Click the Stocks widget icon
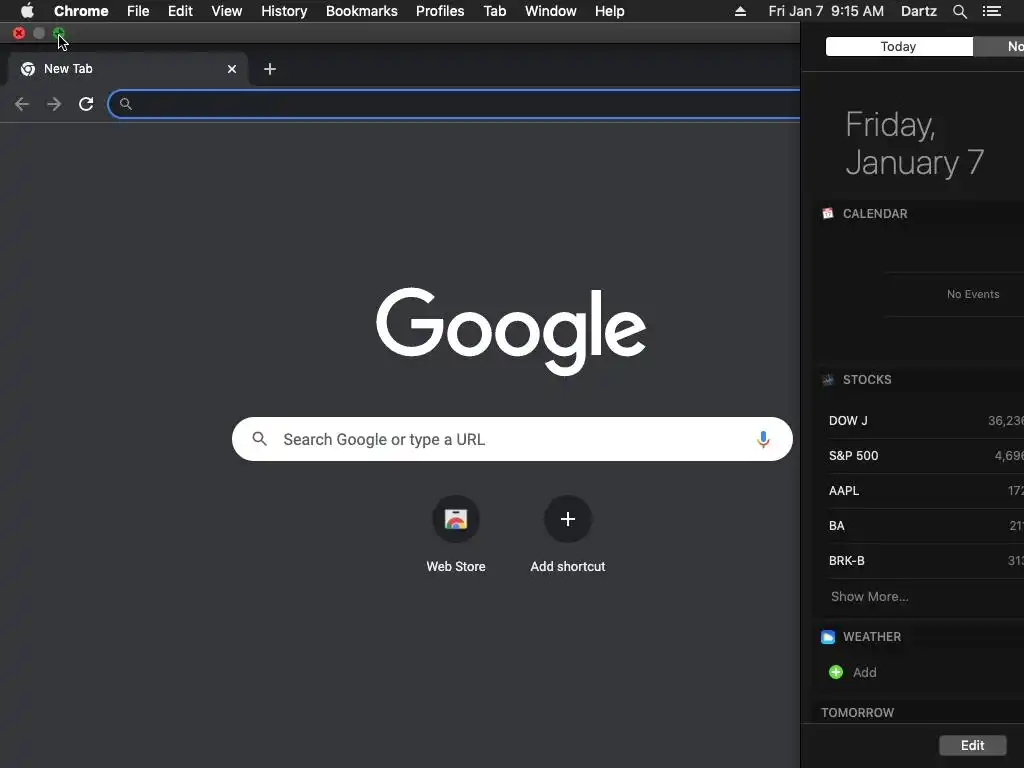Image resolution: width=1024 pixels, height=768 pixels. 828,379
